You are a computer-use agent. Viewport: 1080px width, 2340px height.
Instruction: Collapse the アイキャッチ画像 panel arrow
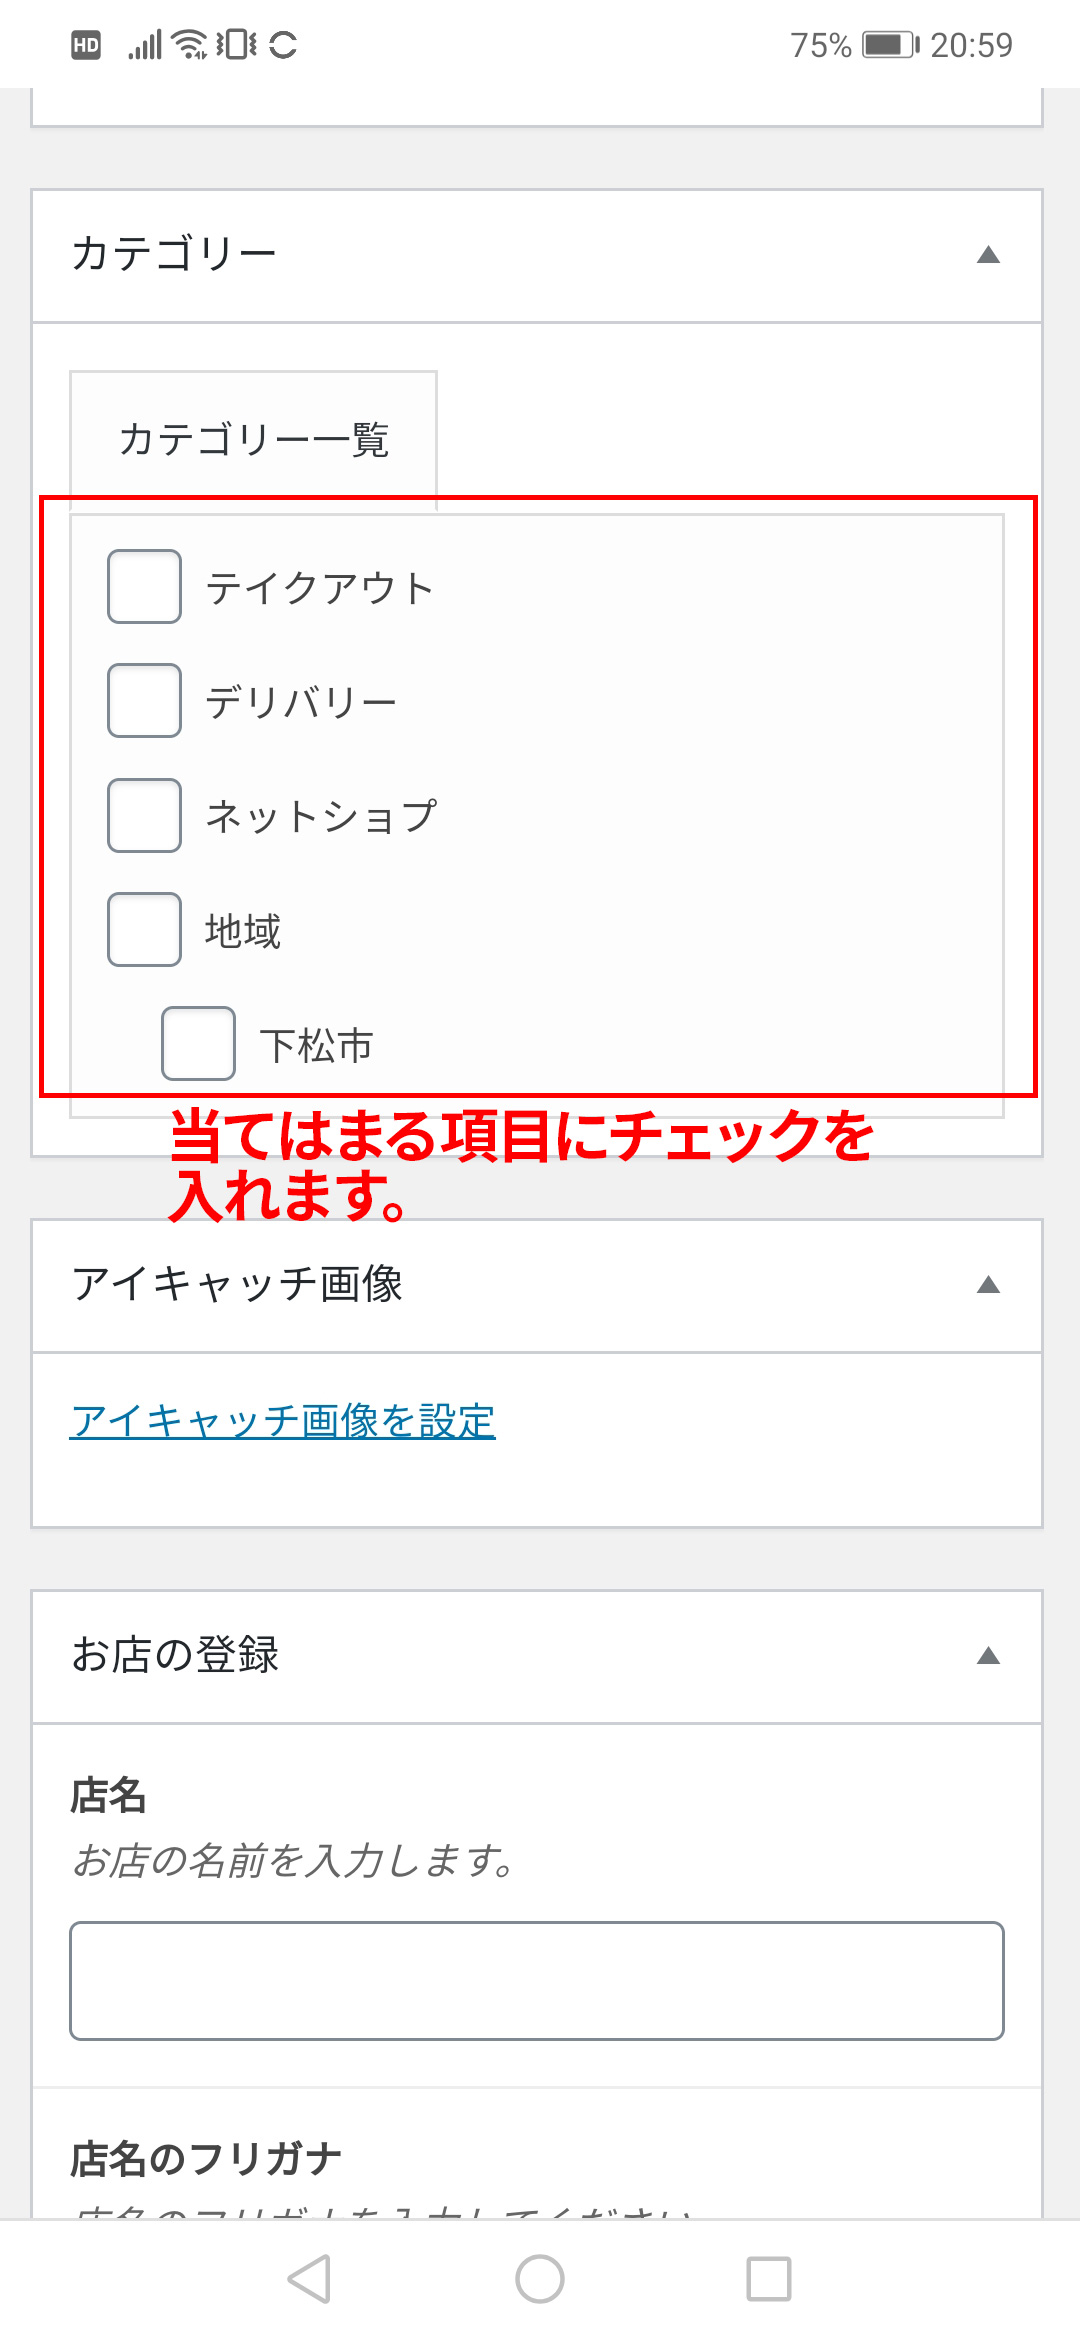click(988, 1285)
